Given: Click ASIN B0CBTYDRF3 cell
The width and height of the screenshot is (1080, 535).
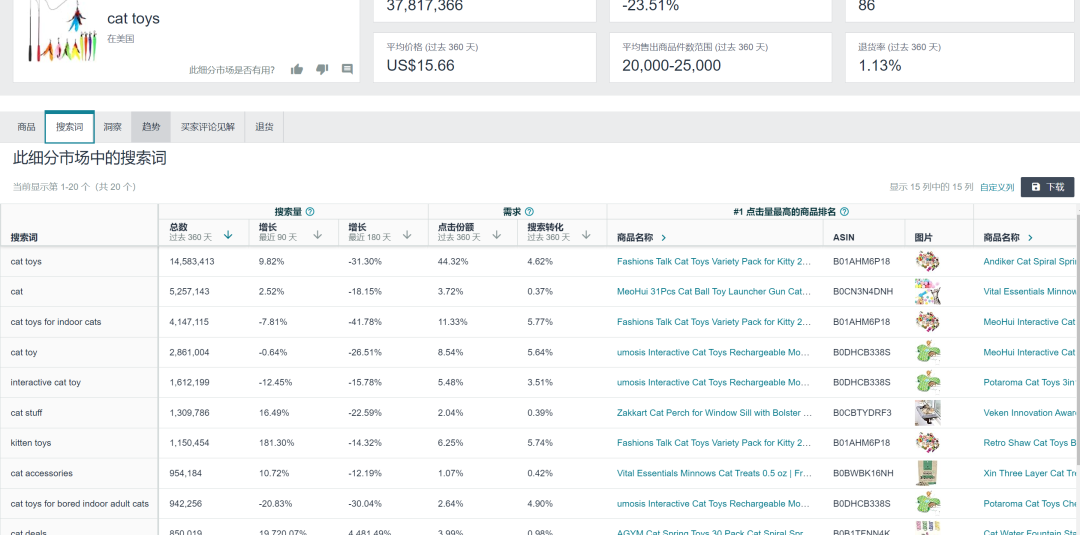Looking at the screenshot, I should tap(862, 413).
